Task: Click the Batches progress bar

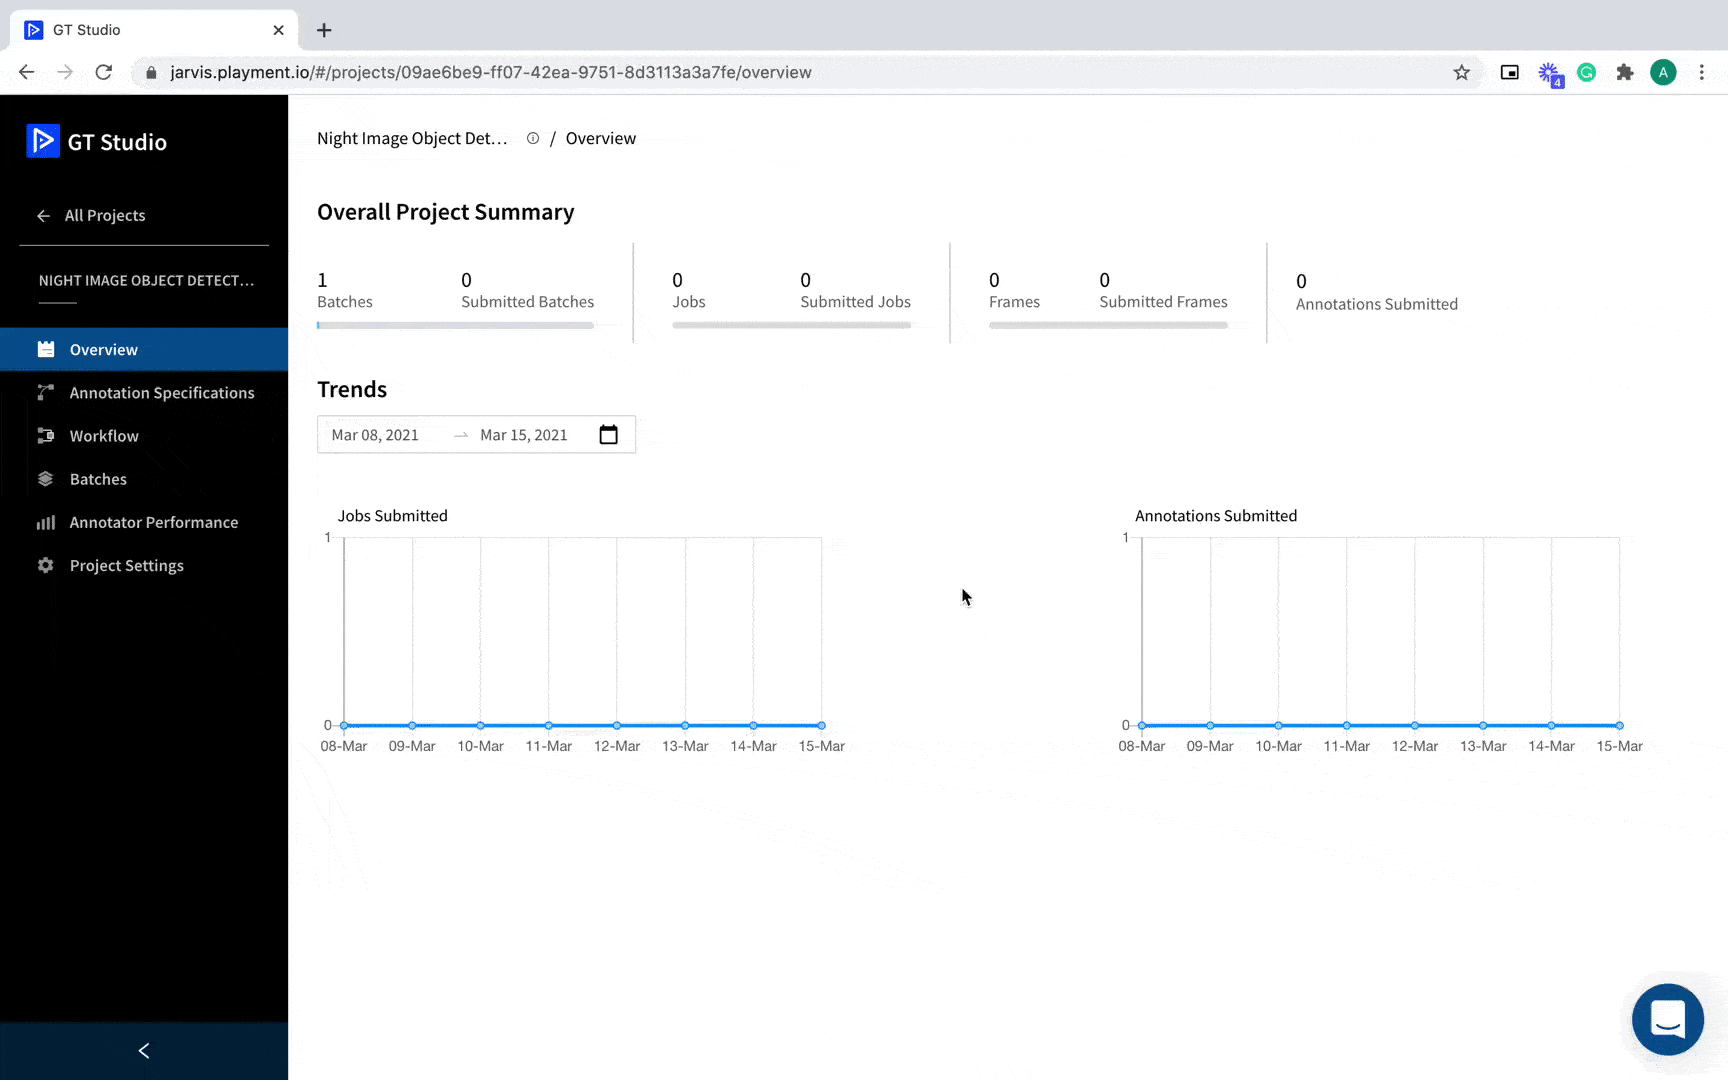Action: click(455, 325)
